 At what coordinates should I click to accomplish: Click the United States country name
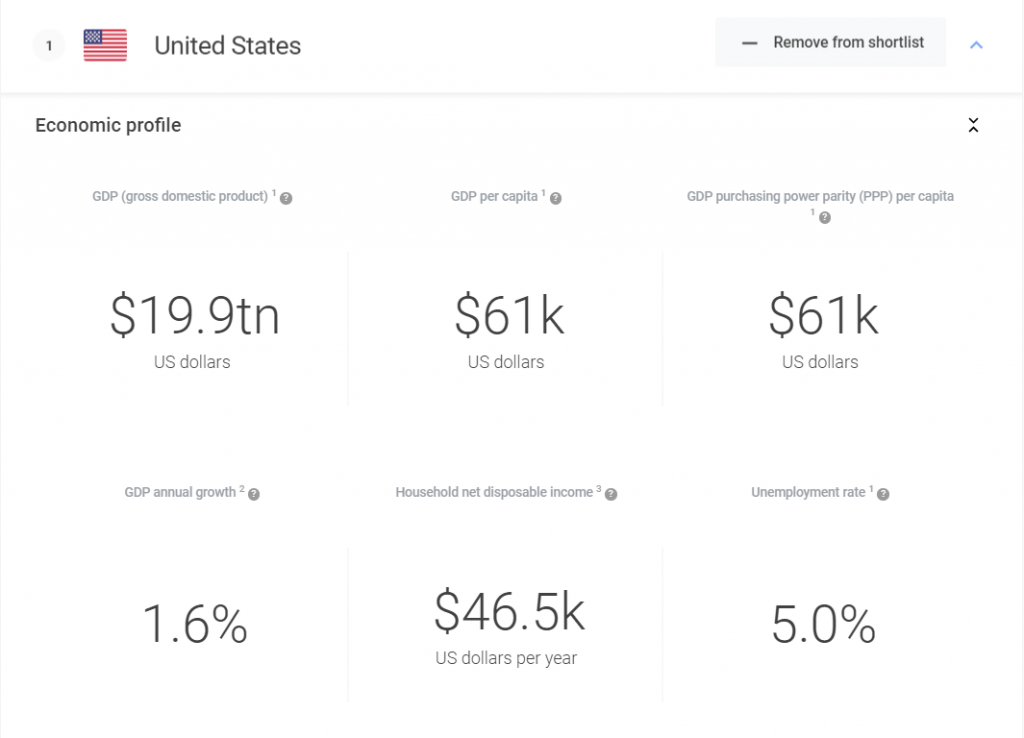point(227,46)
